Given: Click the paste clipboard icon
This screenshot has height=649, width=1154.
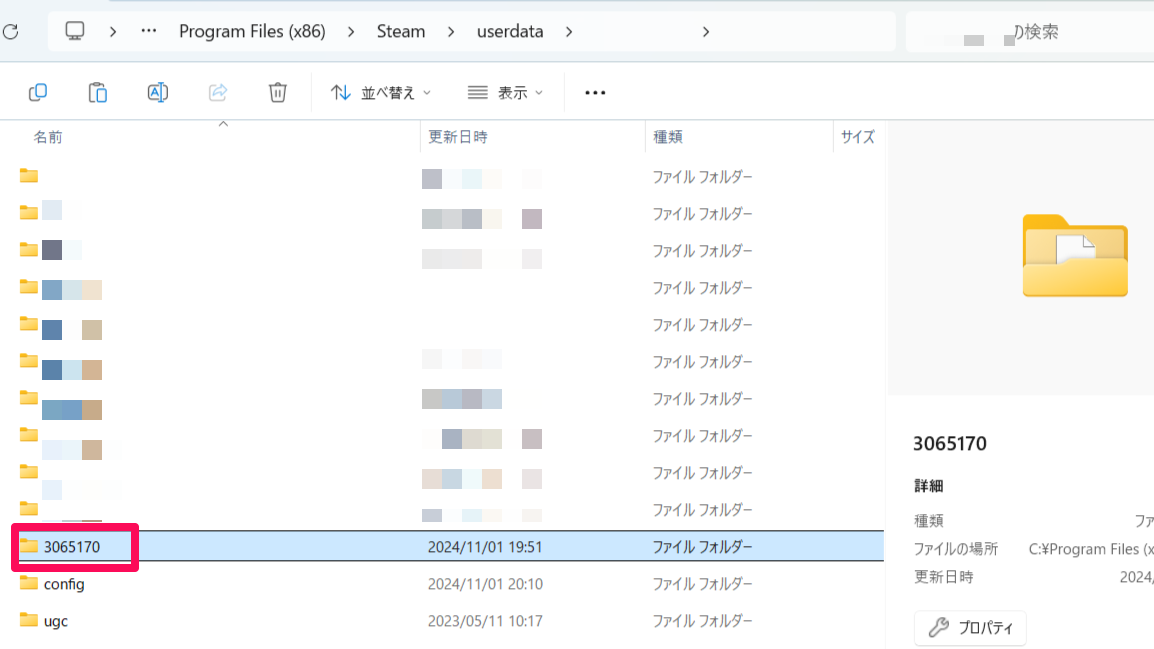Looking at the screenshot, I should pos(98,92).
